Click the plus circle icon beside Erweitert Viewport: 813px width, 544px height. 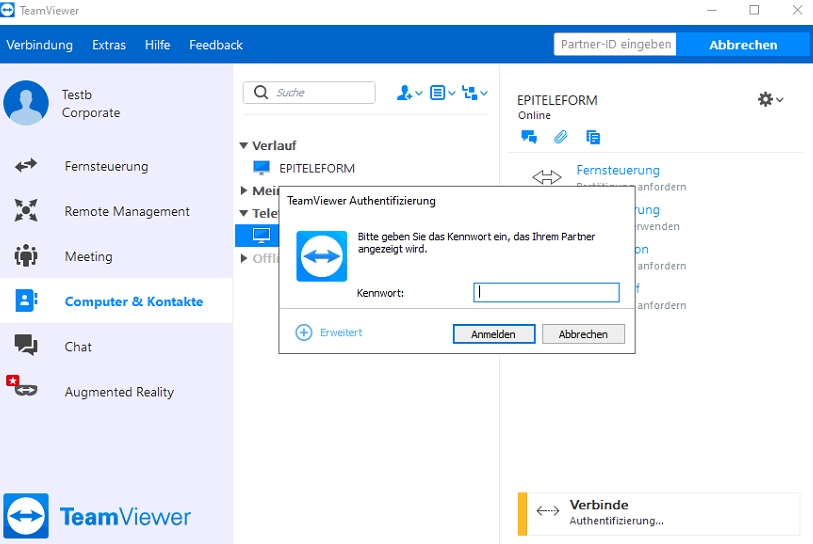point(304,332)
